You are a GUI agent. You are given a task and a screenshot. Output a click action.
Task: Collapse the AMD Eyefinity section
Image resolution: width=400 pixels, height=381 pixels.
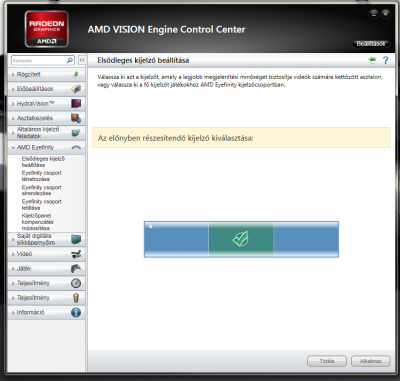[x=46, y=147]
